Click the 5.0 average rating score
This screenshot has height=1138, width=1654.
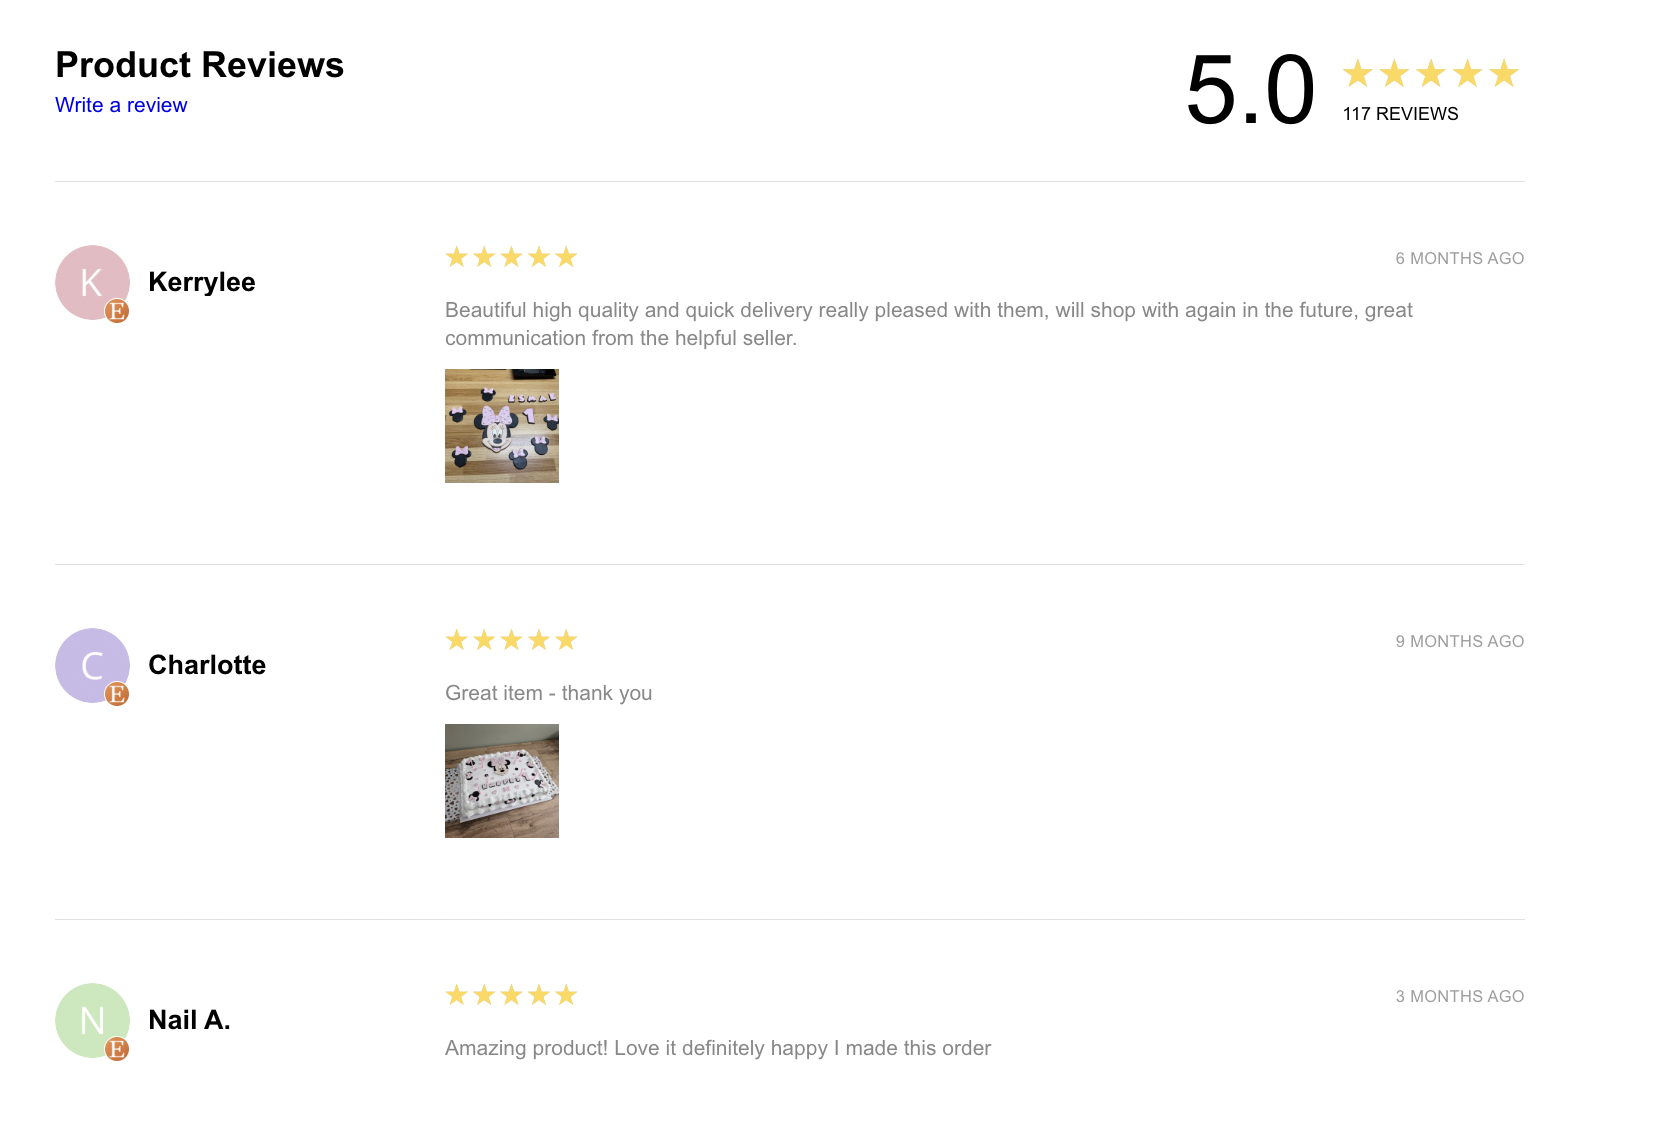coord(1250,91)
